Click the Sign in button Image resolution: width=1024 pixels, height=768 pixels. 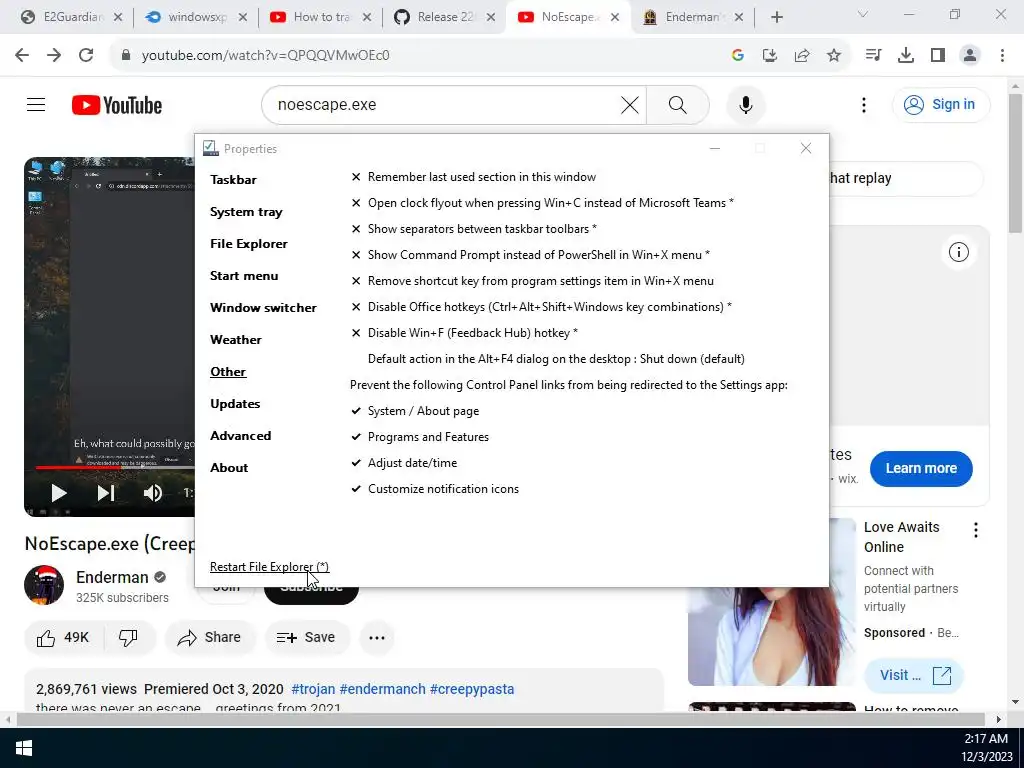941,104
